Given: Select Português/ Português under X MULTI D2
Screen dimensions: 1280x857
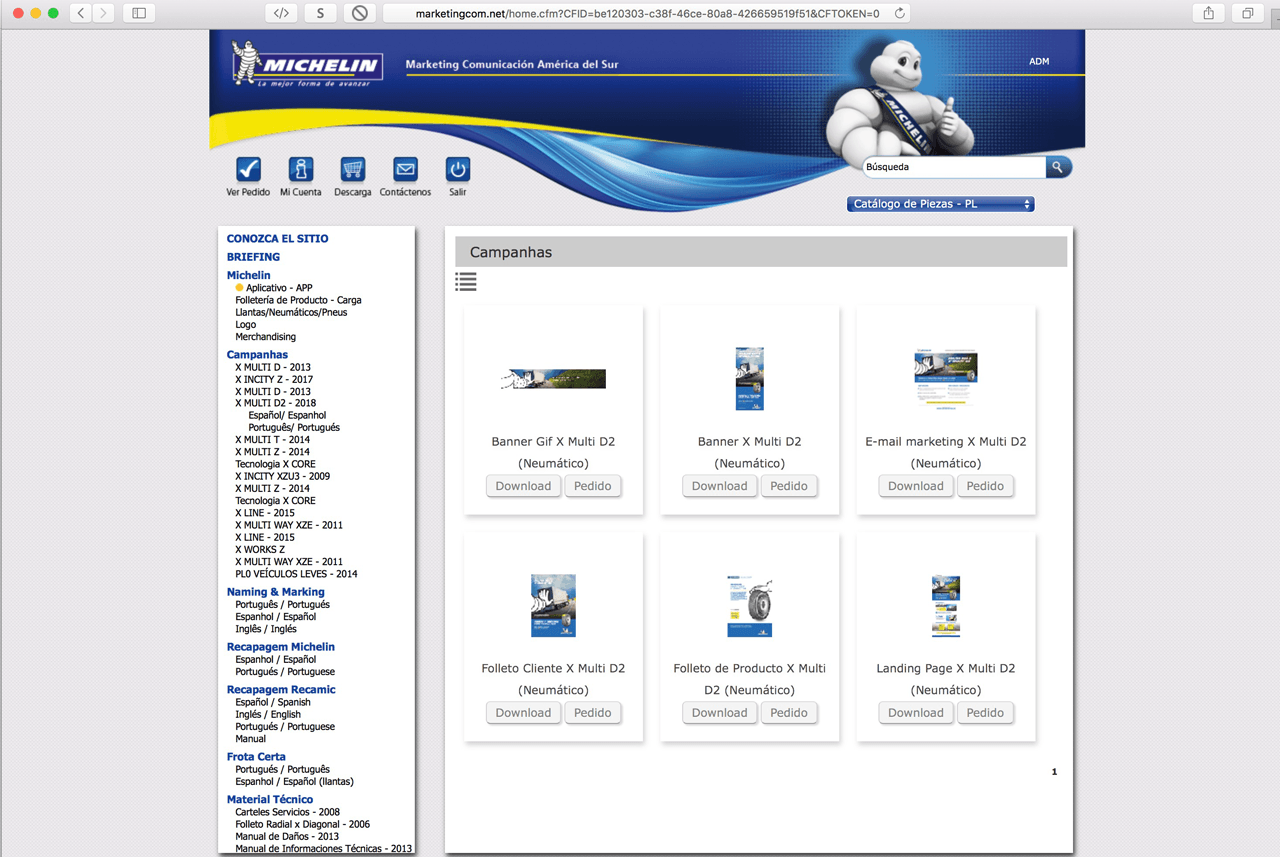Looking at the screenshot, I should [x=294, y=428].
